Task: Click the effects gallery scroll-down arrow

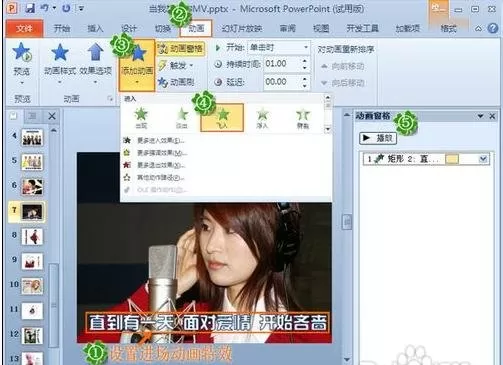Action: 328,129
